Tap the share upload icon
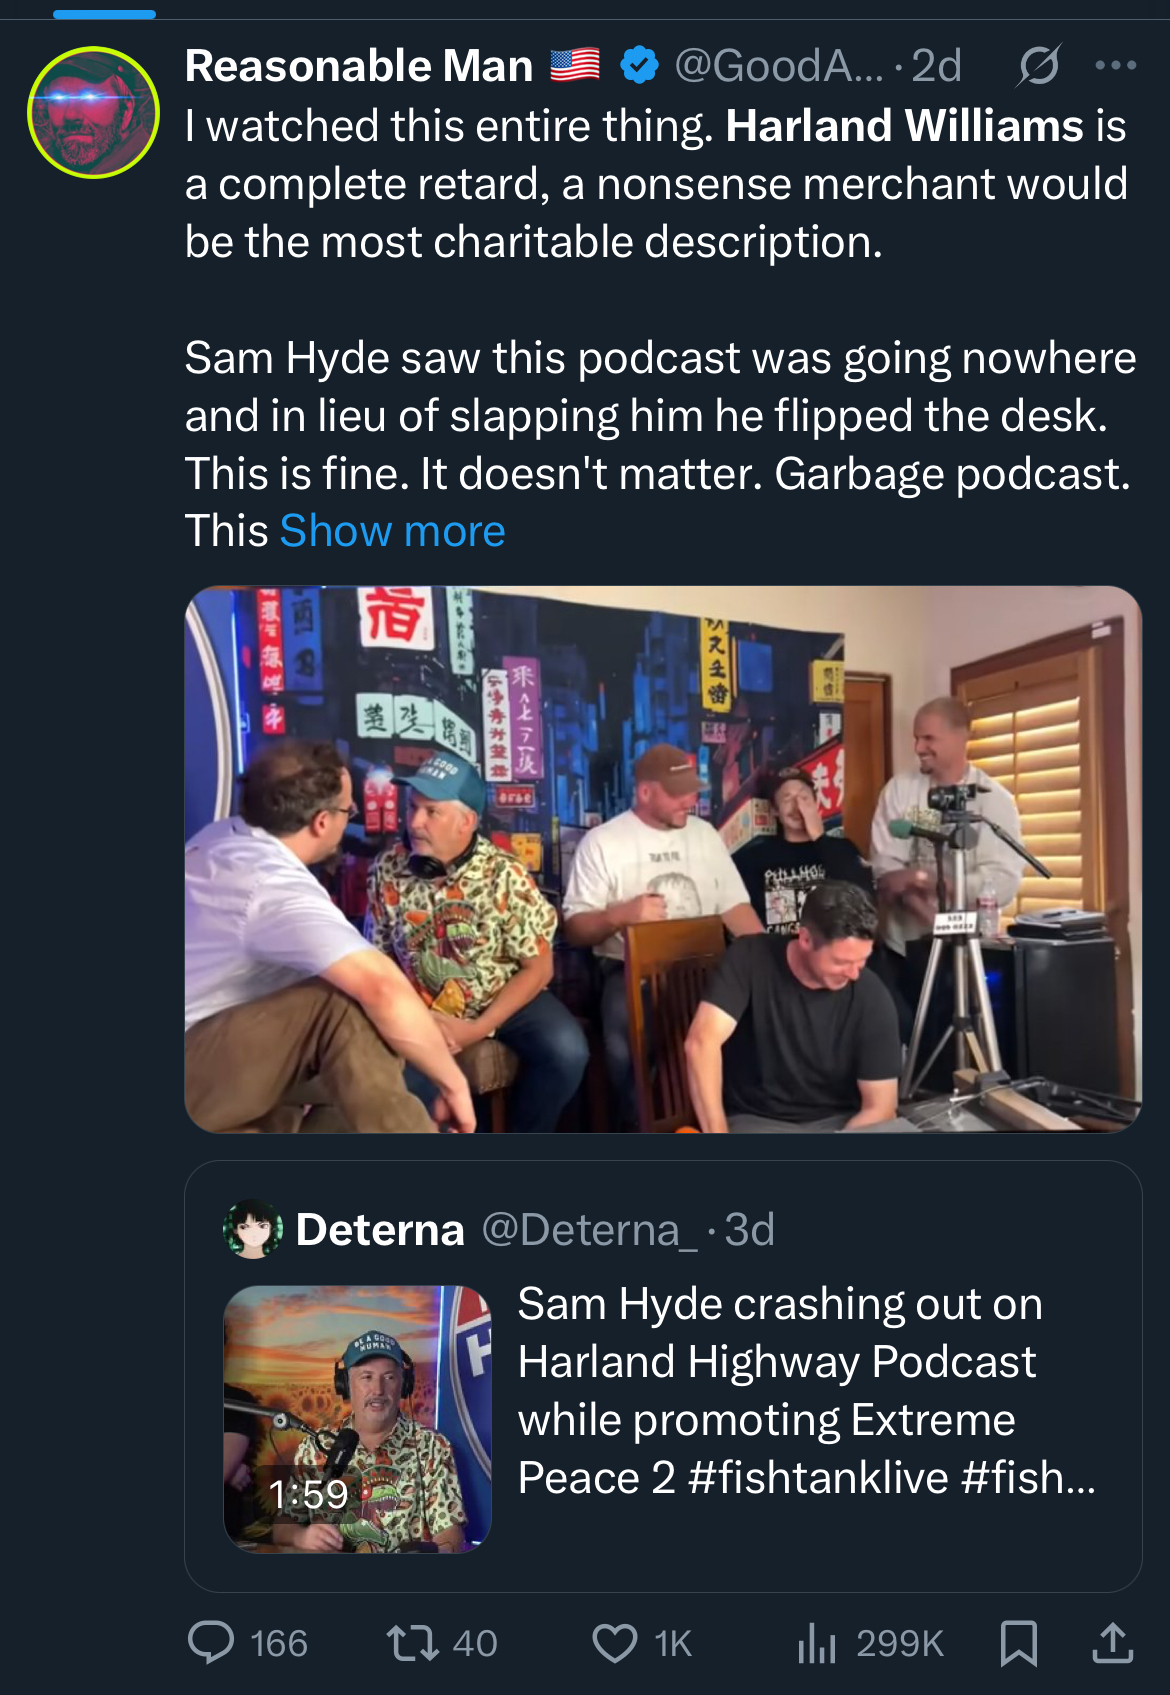1170x1695 pixels. (1112, 1643)
